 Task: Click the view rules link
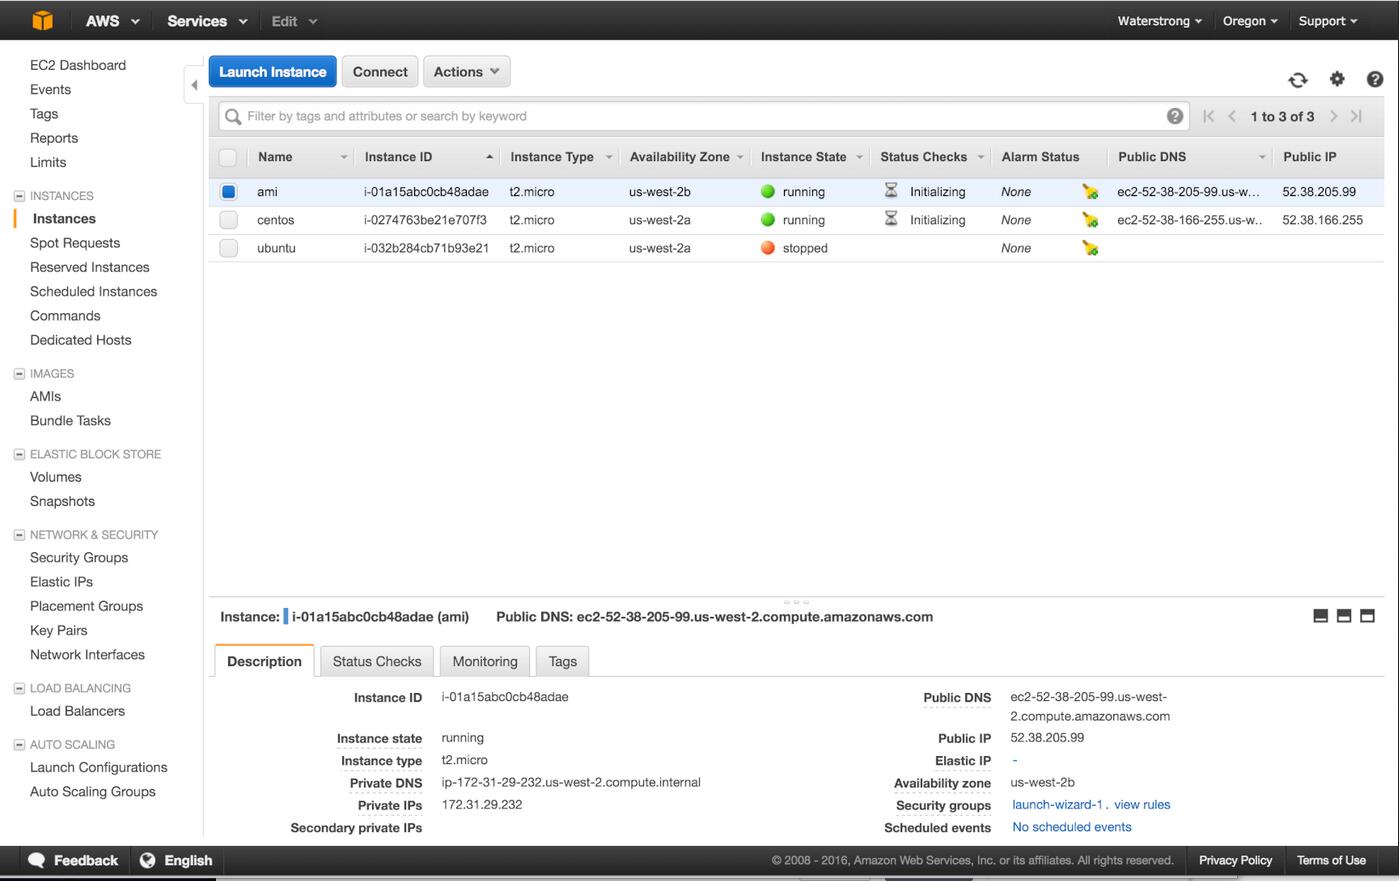[x=1142, y=805]
